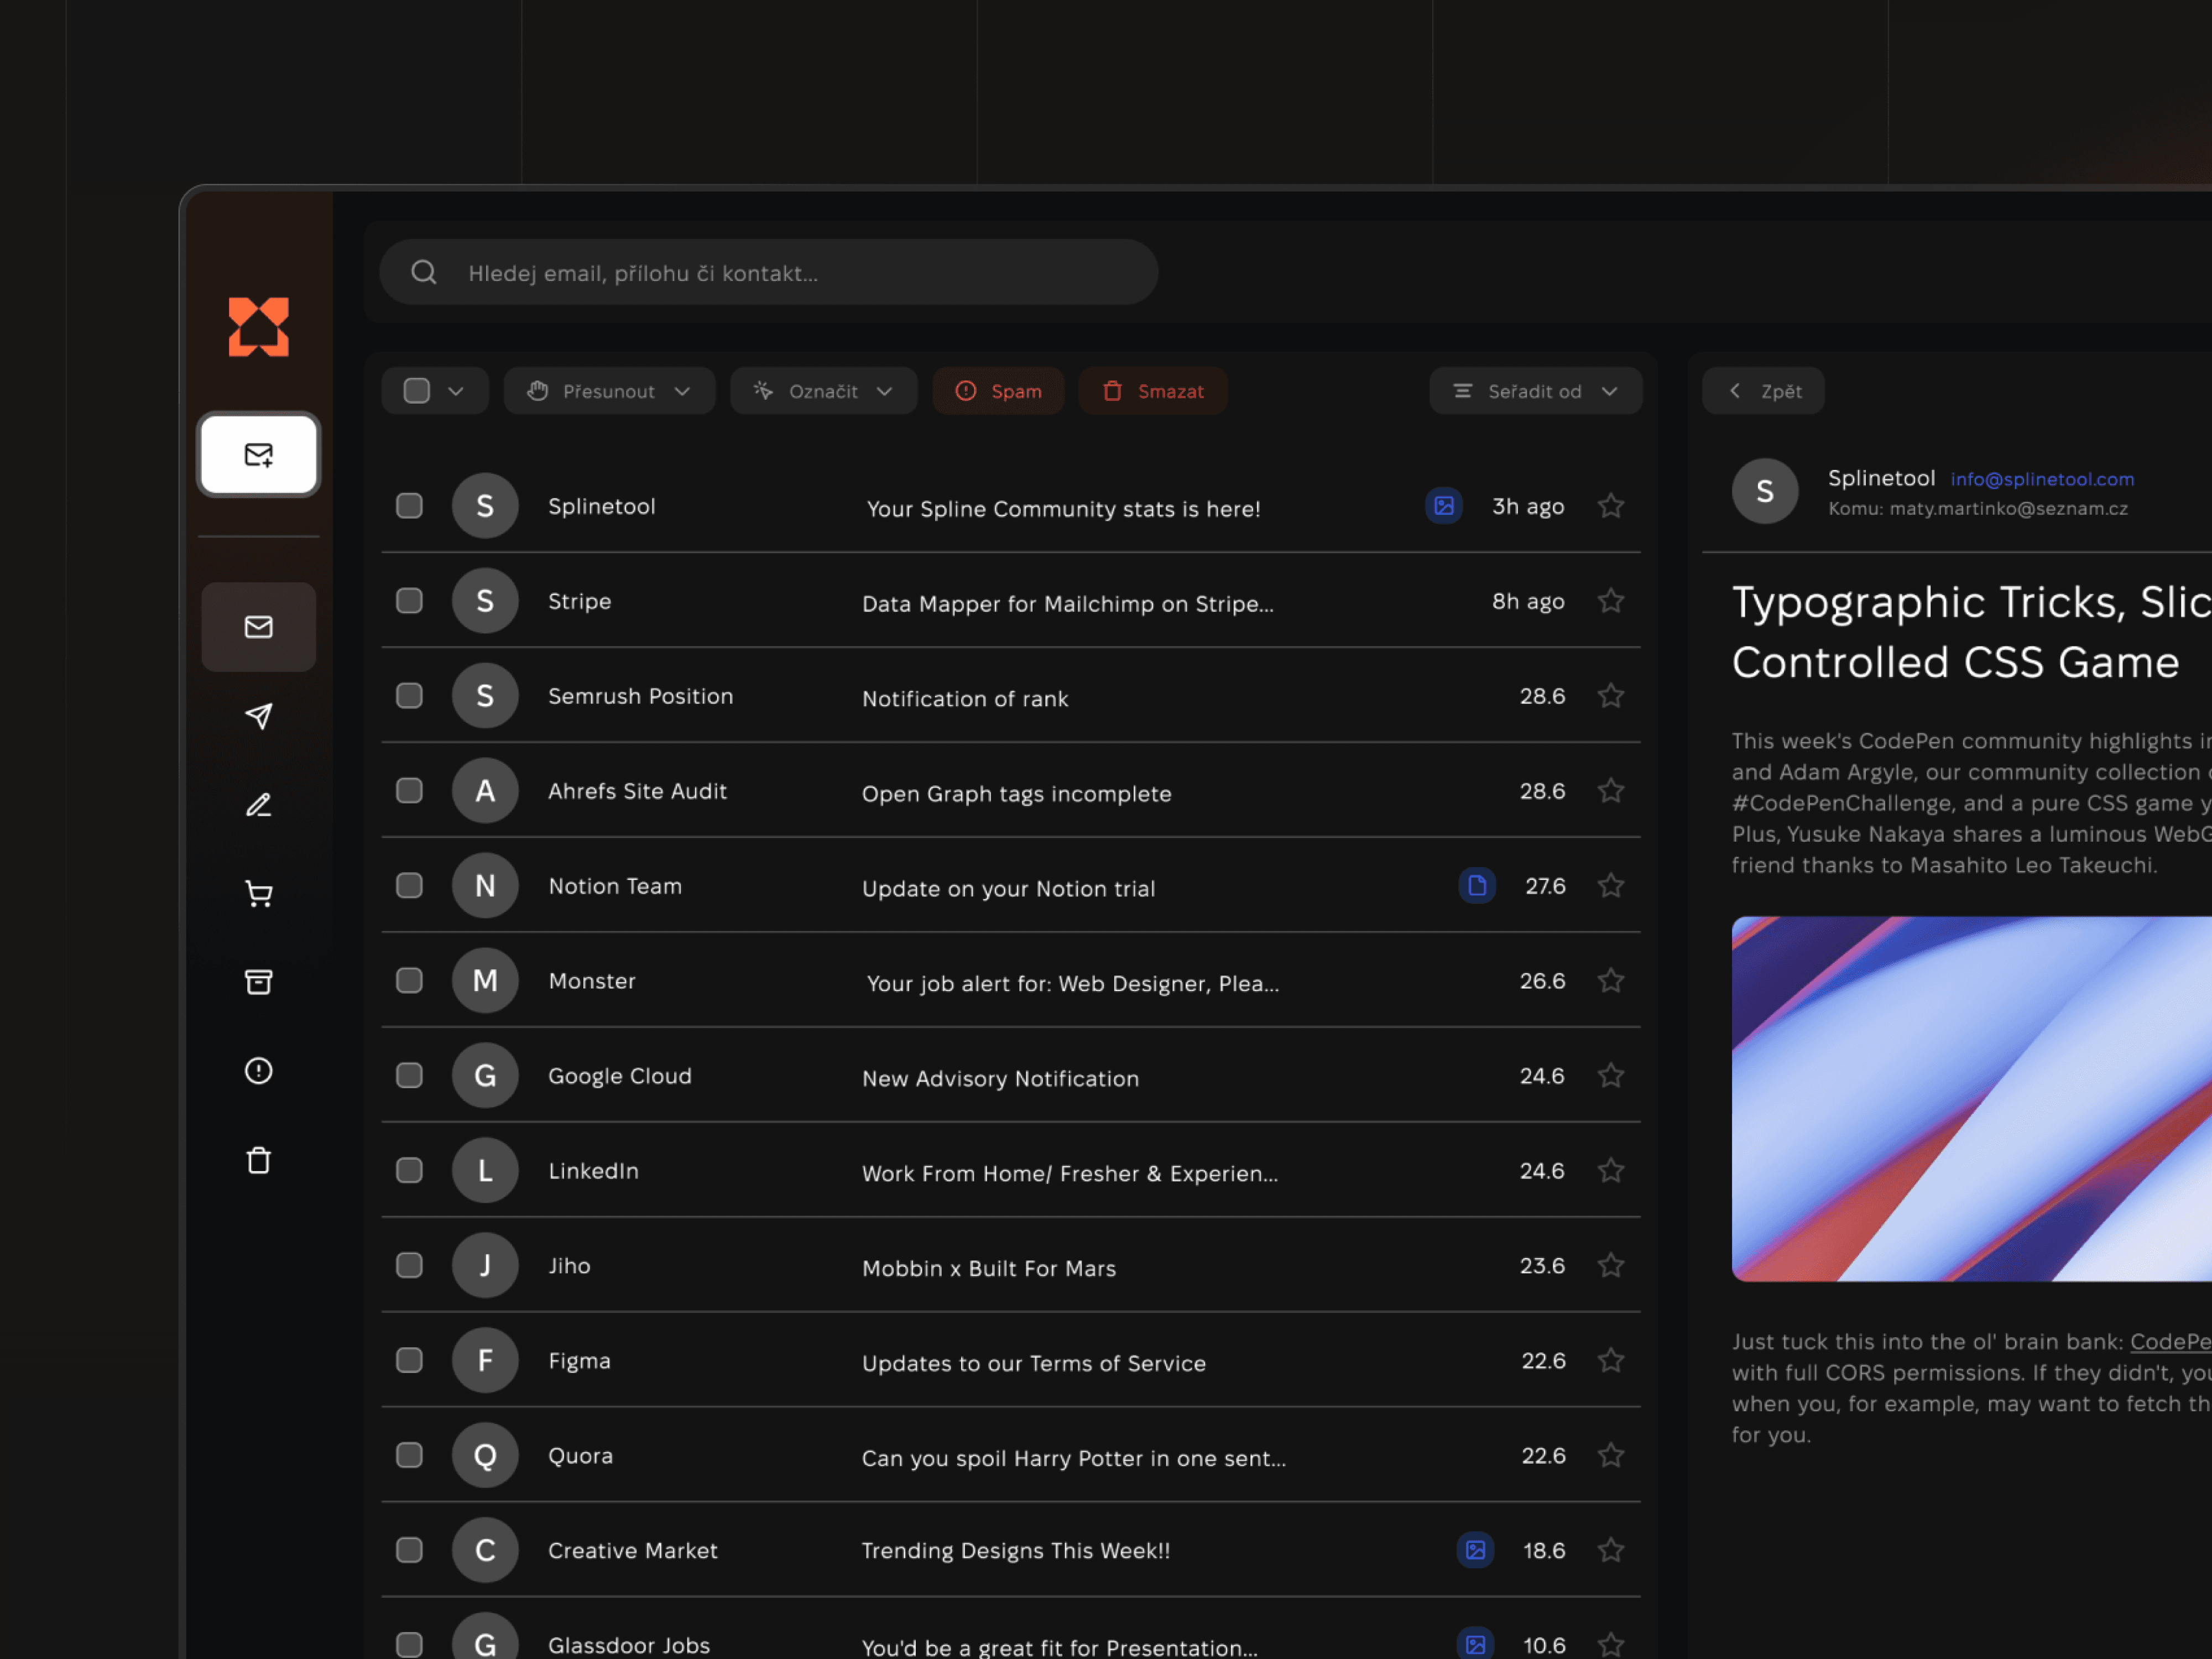Open the shopping cart folder in sidebar
The width and height of the screenshot is (2212, 1659).
[258, 893]
